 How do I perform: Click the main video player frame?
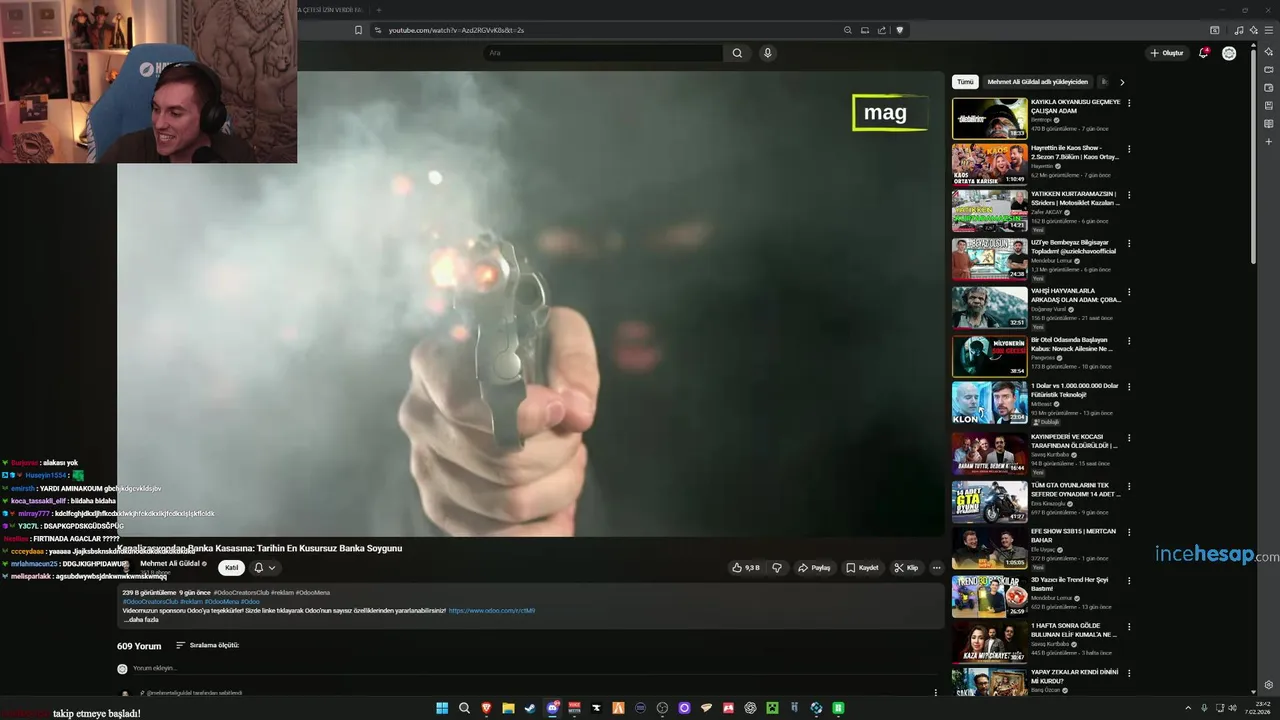coord(530,303)
